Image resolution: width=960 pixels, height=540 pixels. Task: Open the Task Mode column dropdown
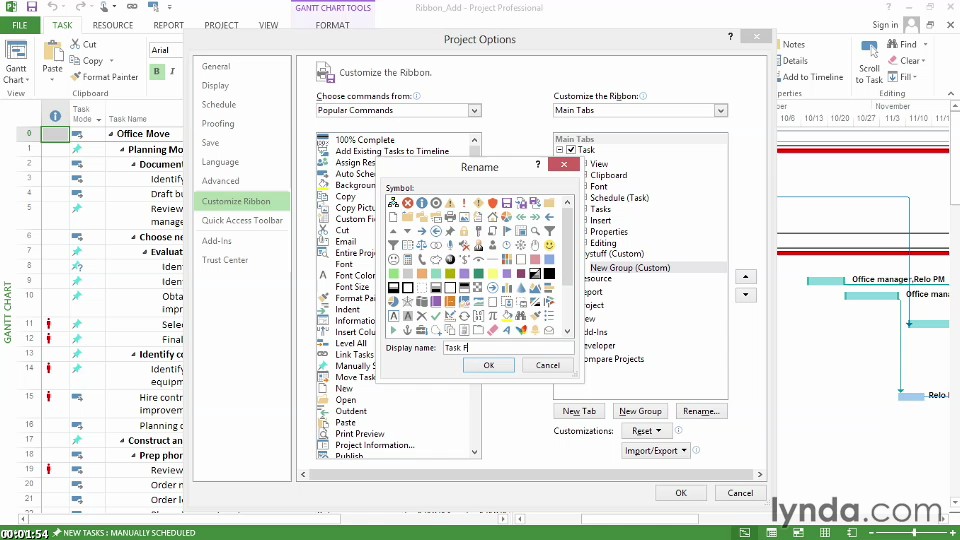99,120
